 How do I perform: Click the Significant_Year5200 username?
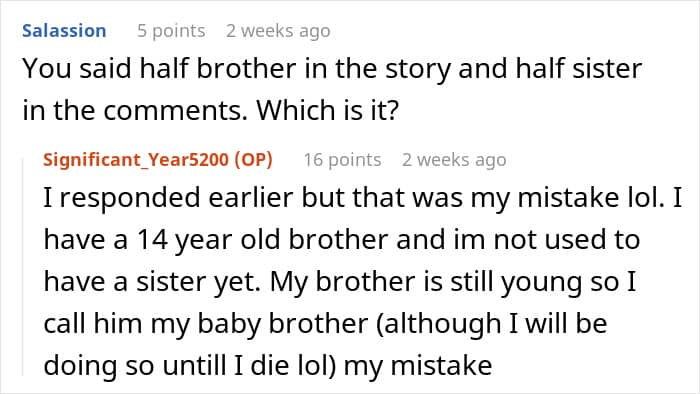(136, 159)
